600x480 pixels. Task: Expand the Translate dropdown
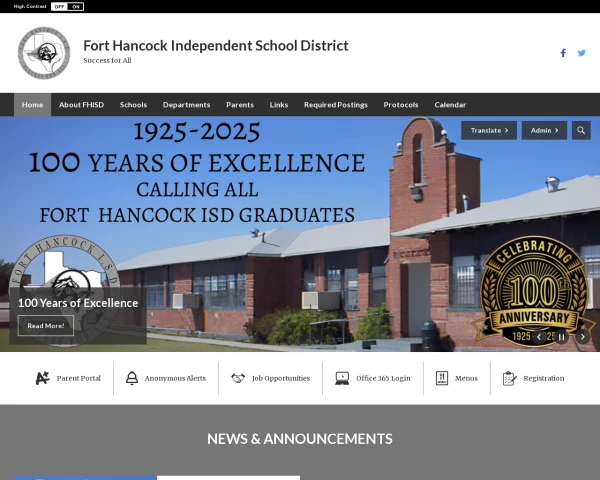(x=489, y=131)
